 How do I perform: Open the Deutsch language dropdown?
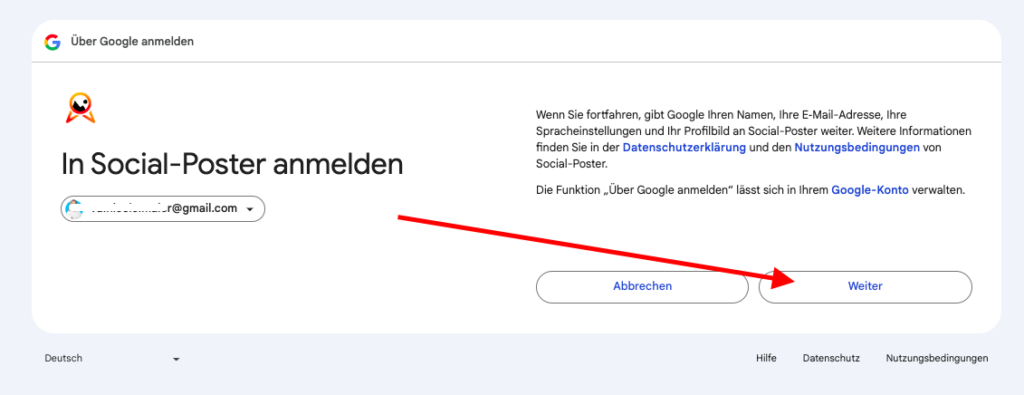[x=112, y=358]
